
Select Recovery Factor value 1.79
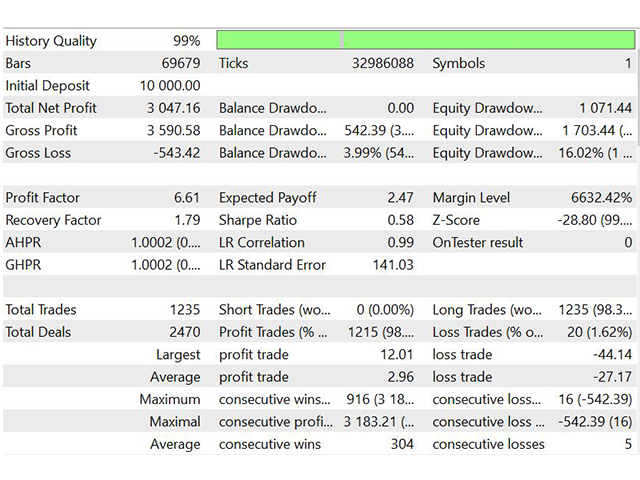pyautogui.click(x=187, y=220)
